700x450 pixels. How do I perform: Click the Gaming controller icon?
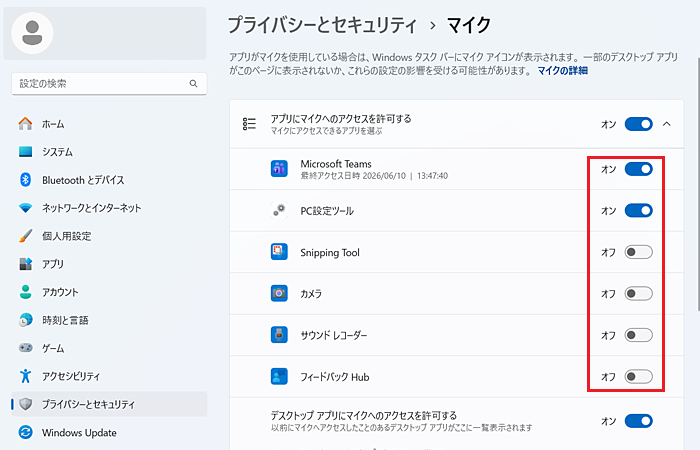pos(25,348)
